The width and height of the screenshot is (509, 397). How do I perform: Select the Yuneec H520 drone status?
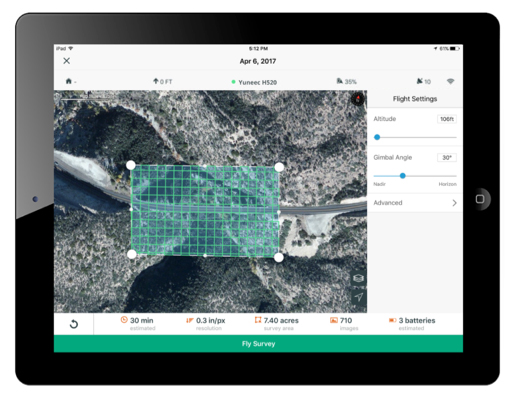point(254,82)
